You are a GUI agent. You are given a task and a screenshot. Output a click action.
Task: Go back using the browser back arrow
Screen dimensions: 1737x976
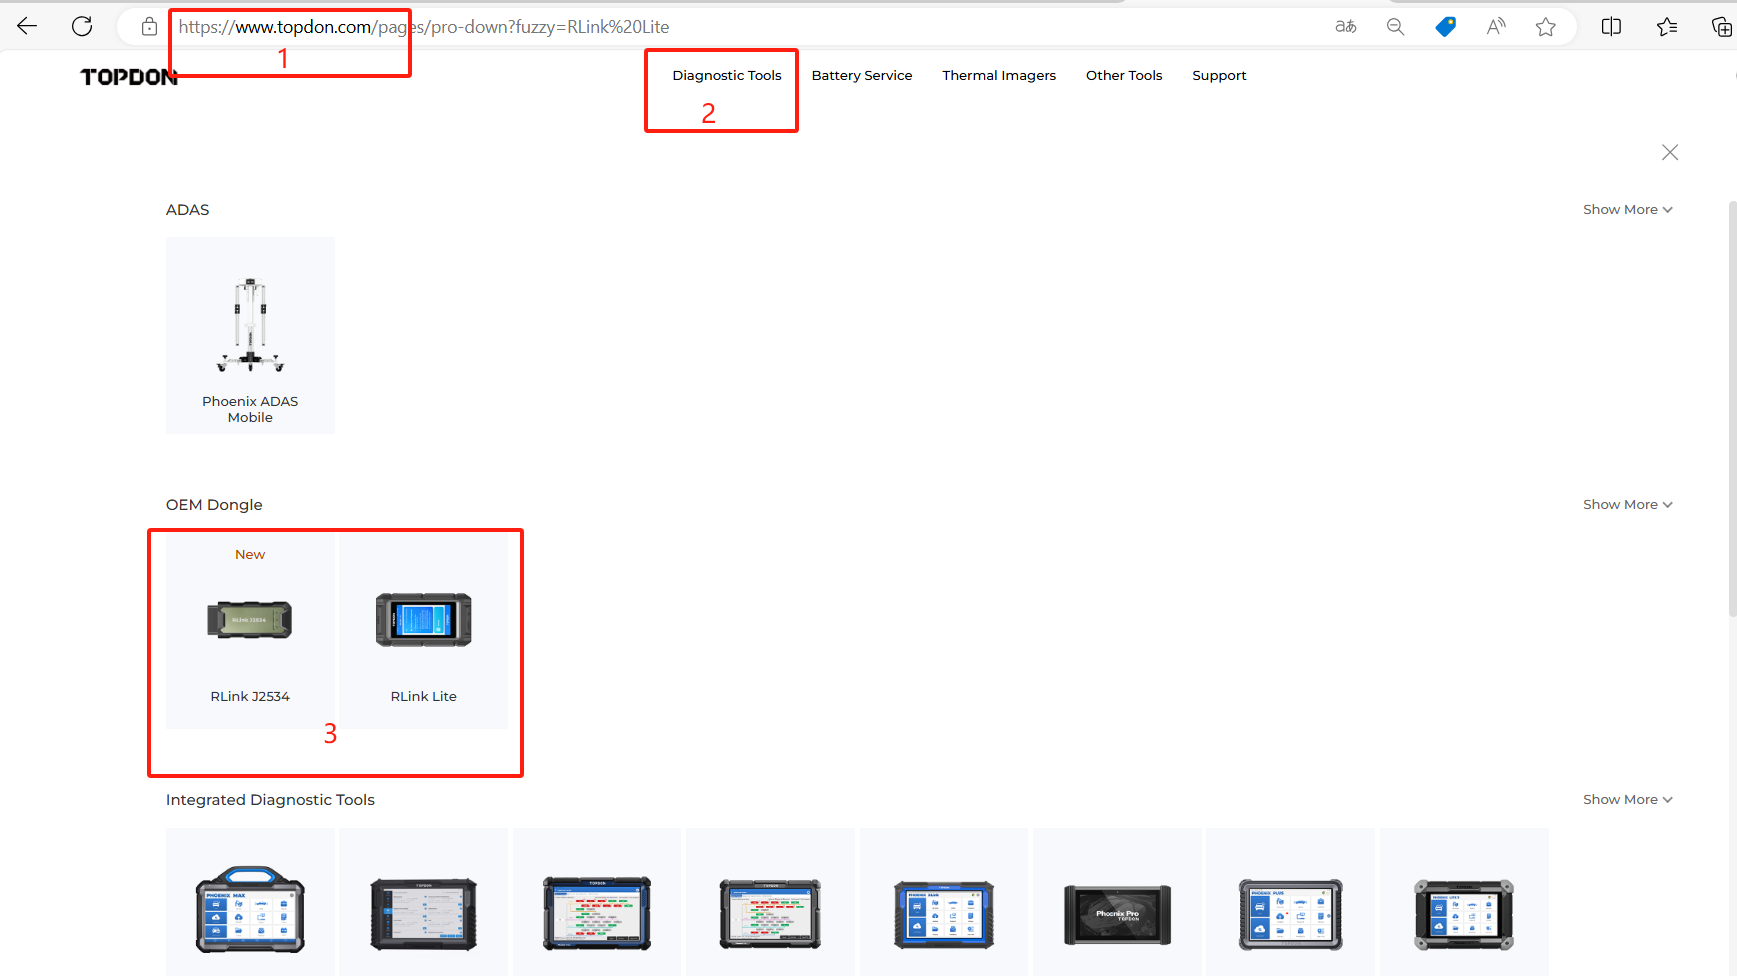[x=27, y=27]
